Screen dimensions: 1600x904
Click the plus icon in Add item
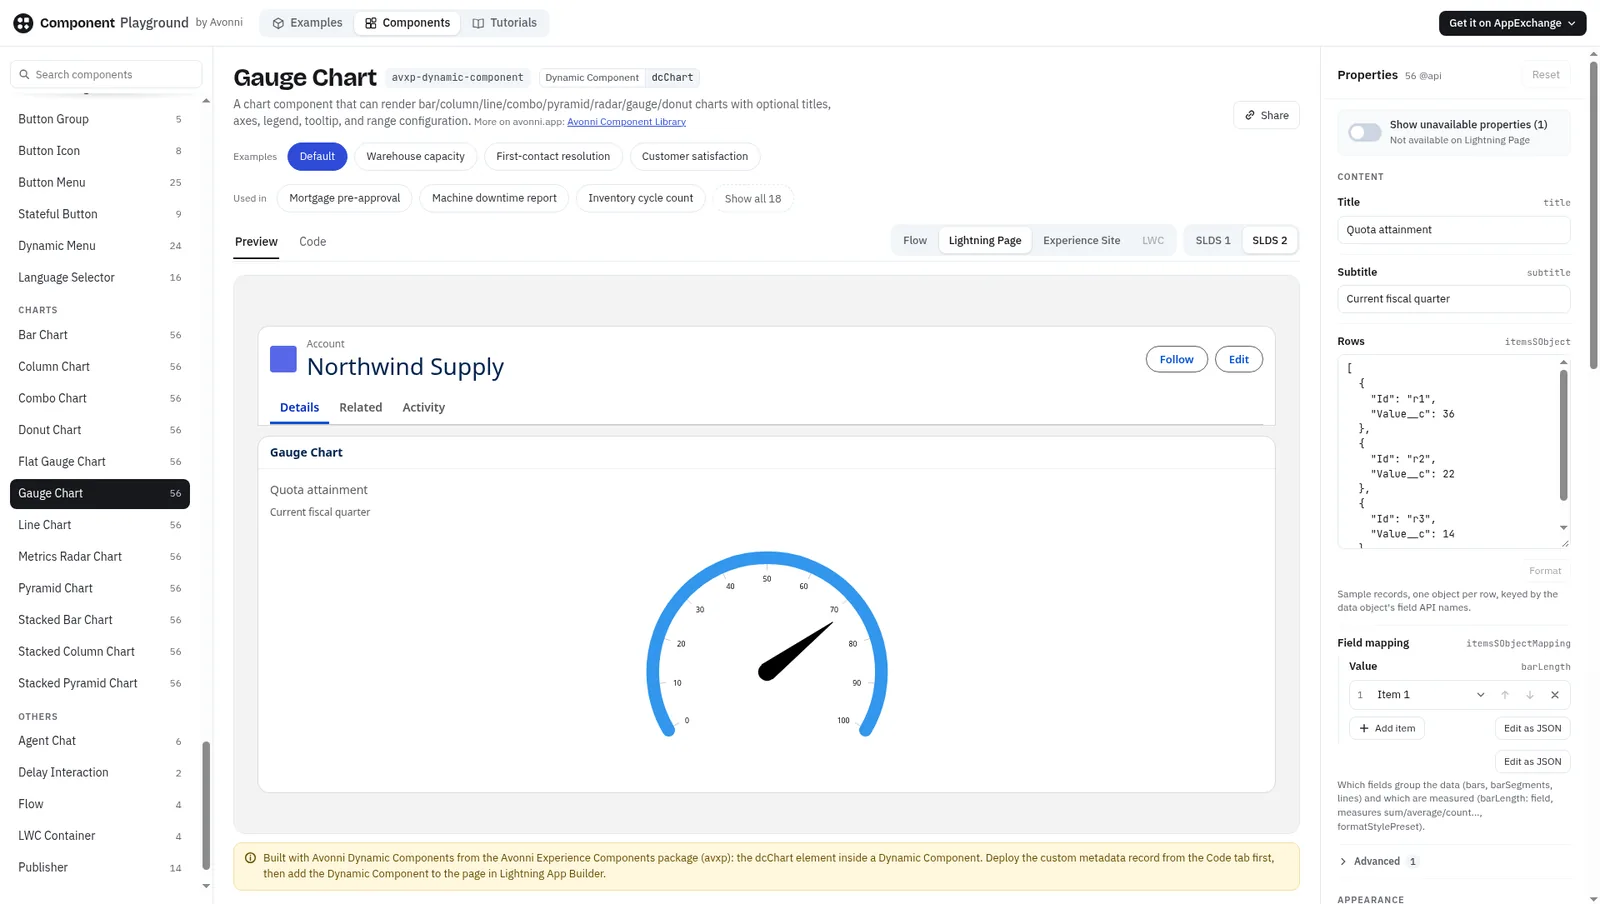1364,728
